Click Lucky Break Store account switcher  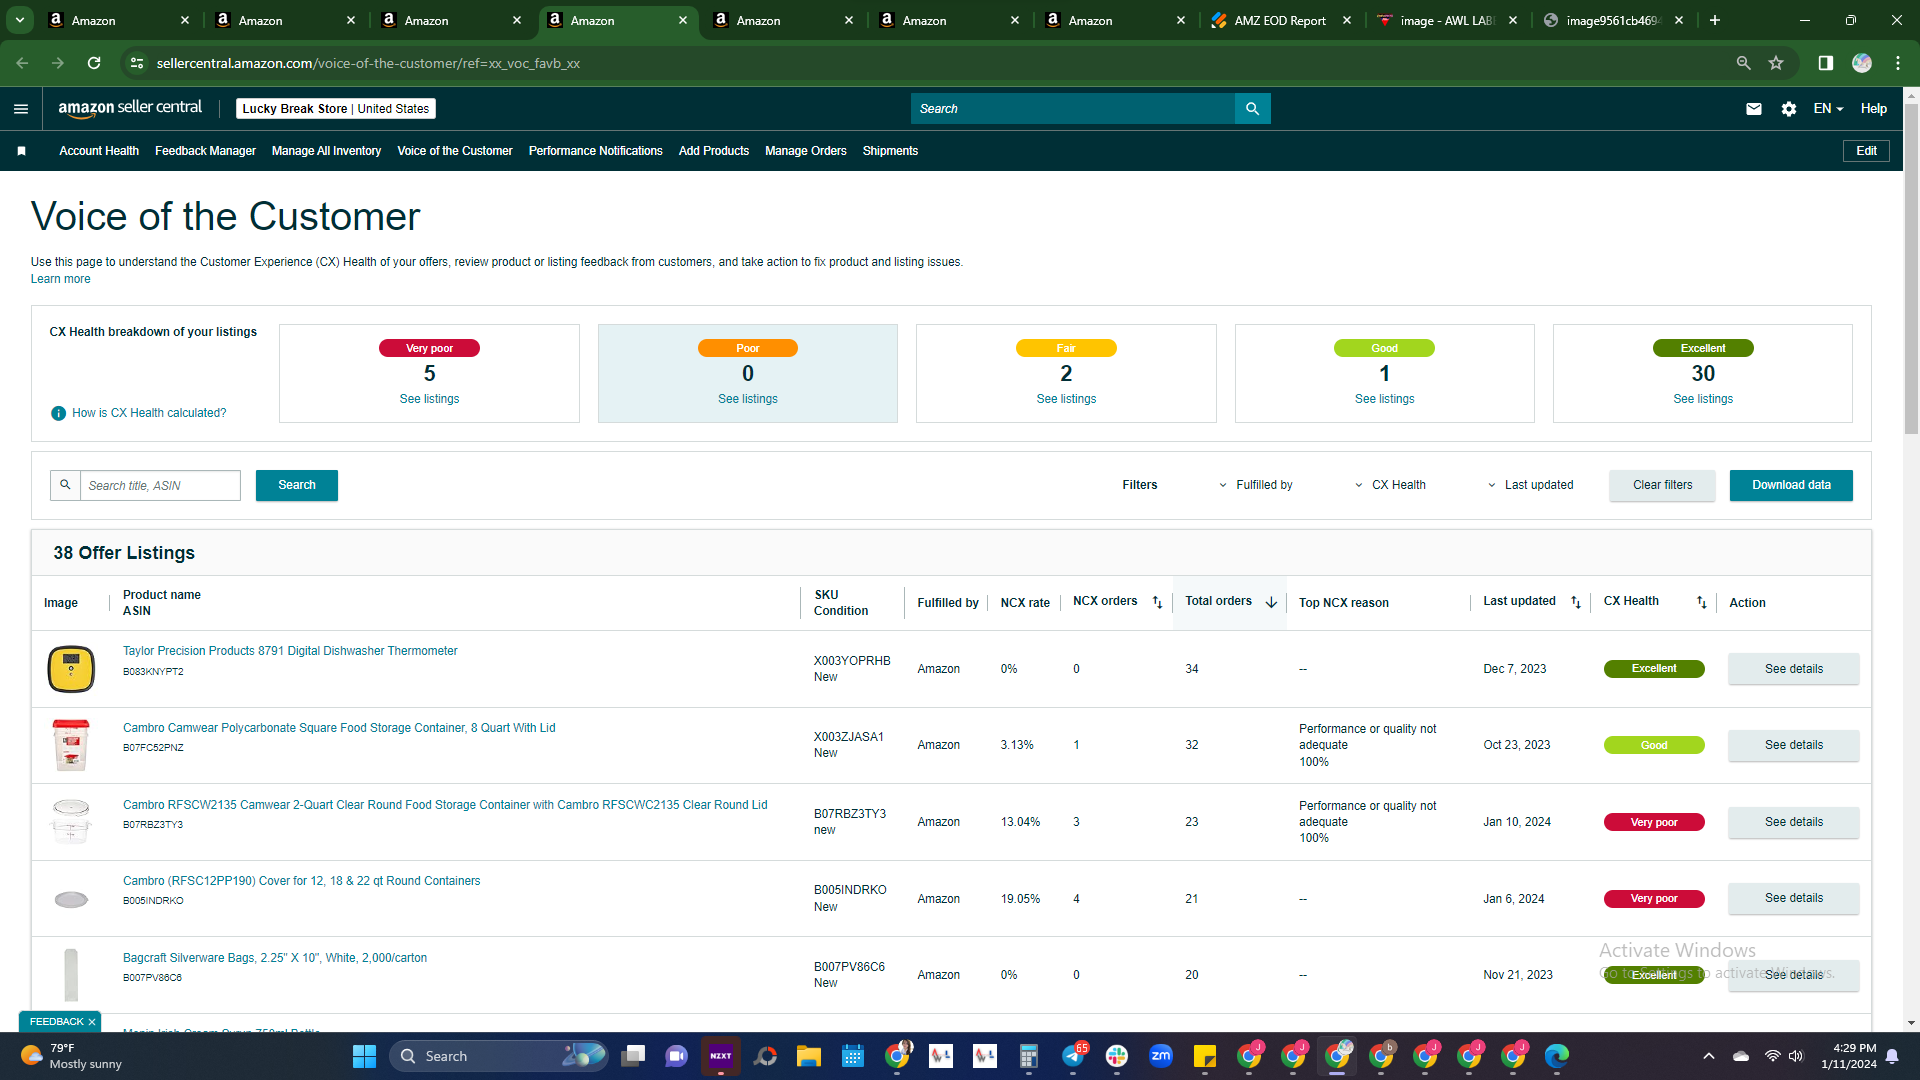[x=335, y=109]
